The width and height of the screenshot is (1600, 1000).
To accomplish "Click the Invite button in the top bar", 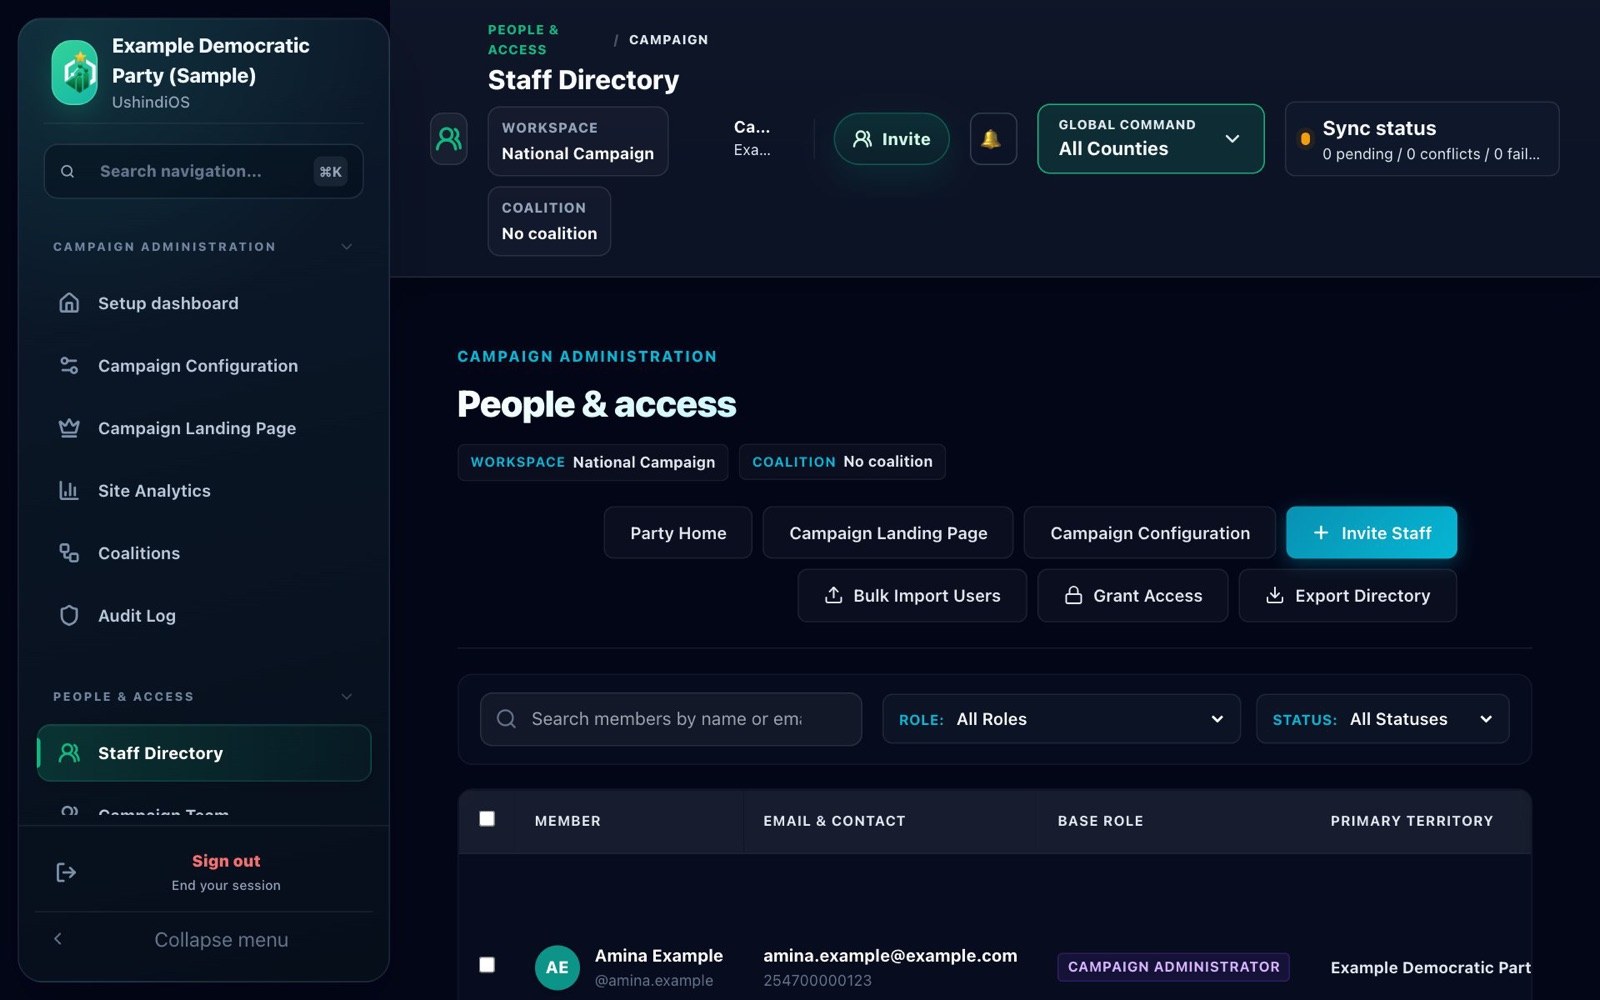I will [x=892, y=139].
